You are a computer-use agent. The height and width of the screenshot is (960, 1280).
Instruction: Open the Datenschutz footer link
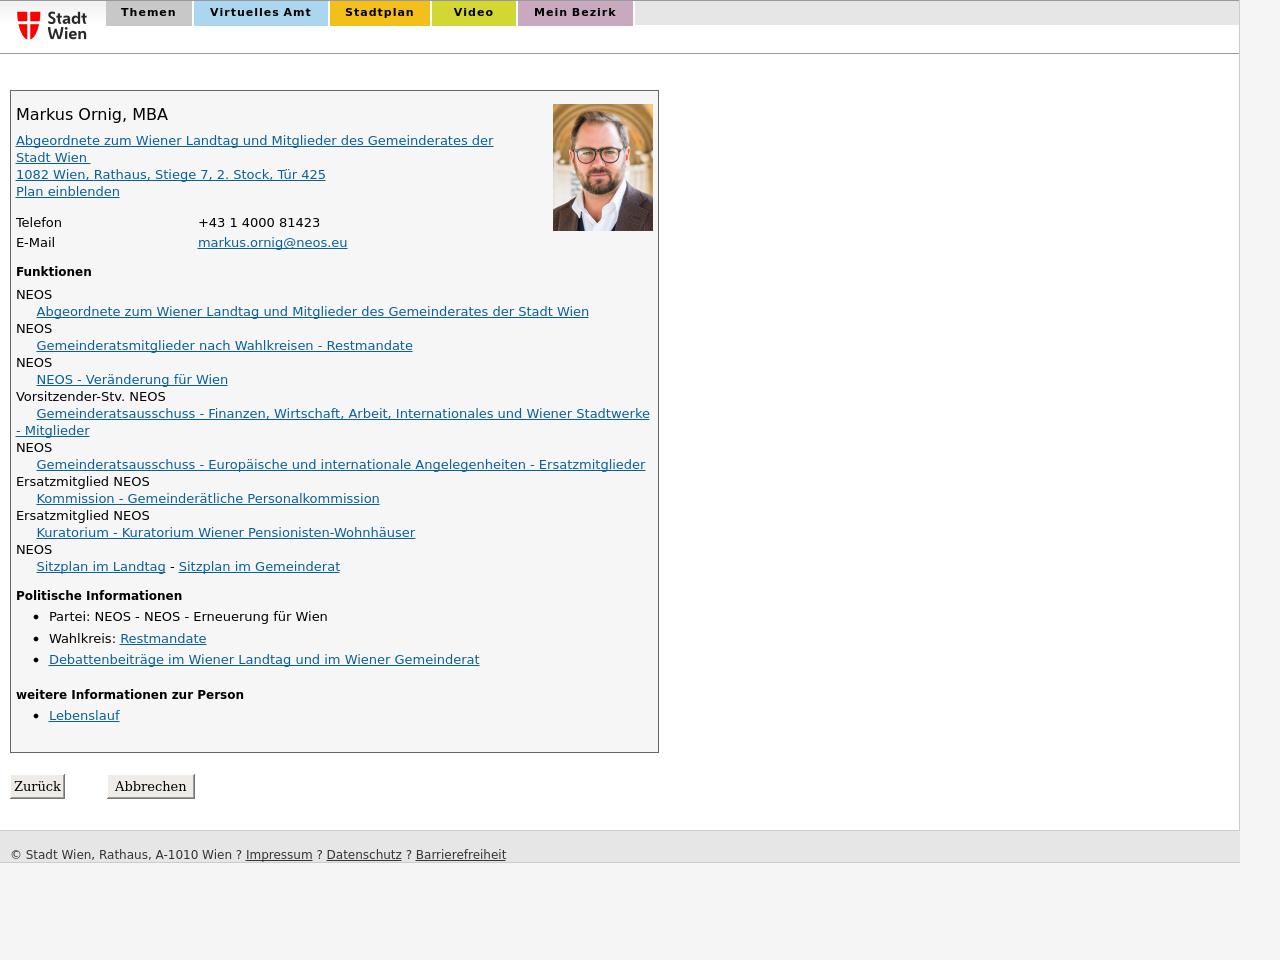pos(364,855)
